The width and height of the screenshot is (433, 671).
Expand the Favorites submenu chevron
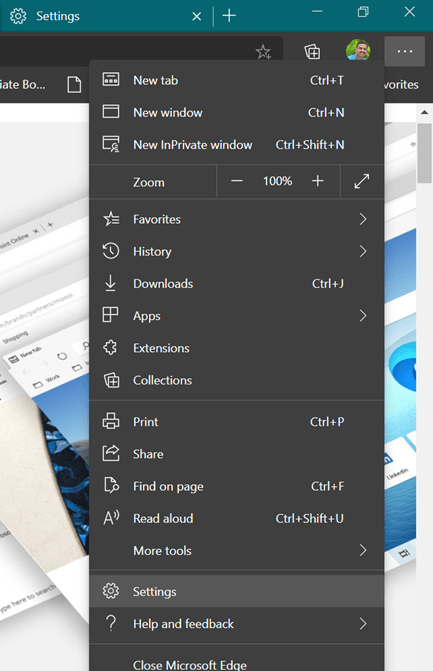pyautogui.click(x=363, y=219)
